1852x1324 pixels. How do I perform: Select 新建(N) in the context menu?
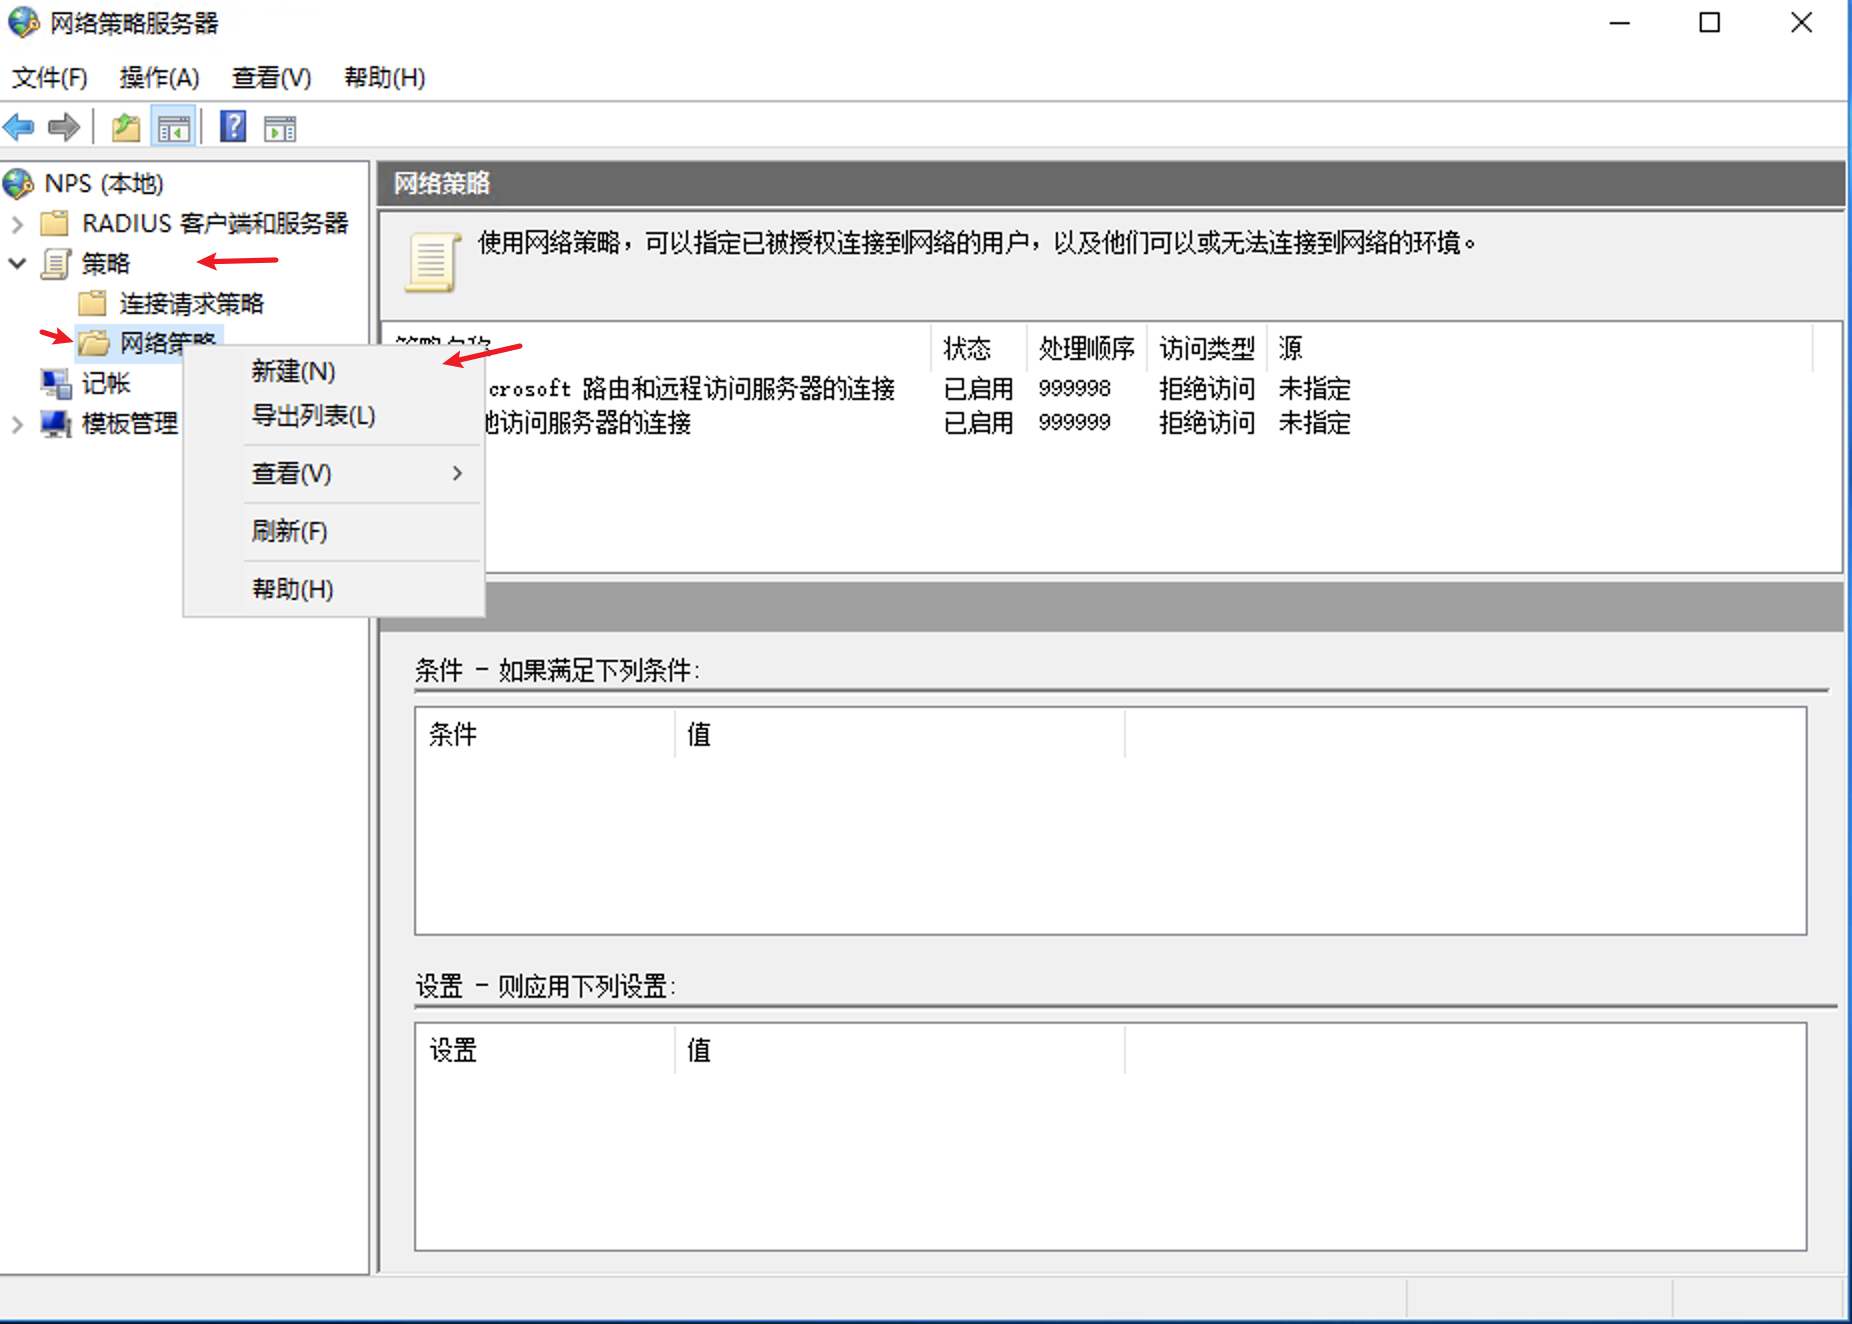[291, 371]
